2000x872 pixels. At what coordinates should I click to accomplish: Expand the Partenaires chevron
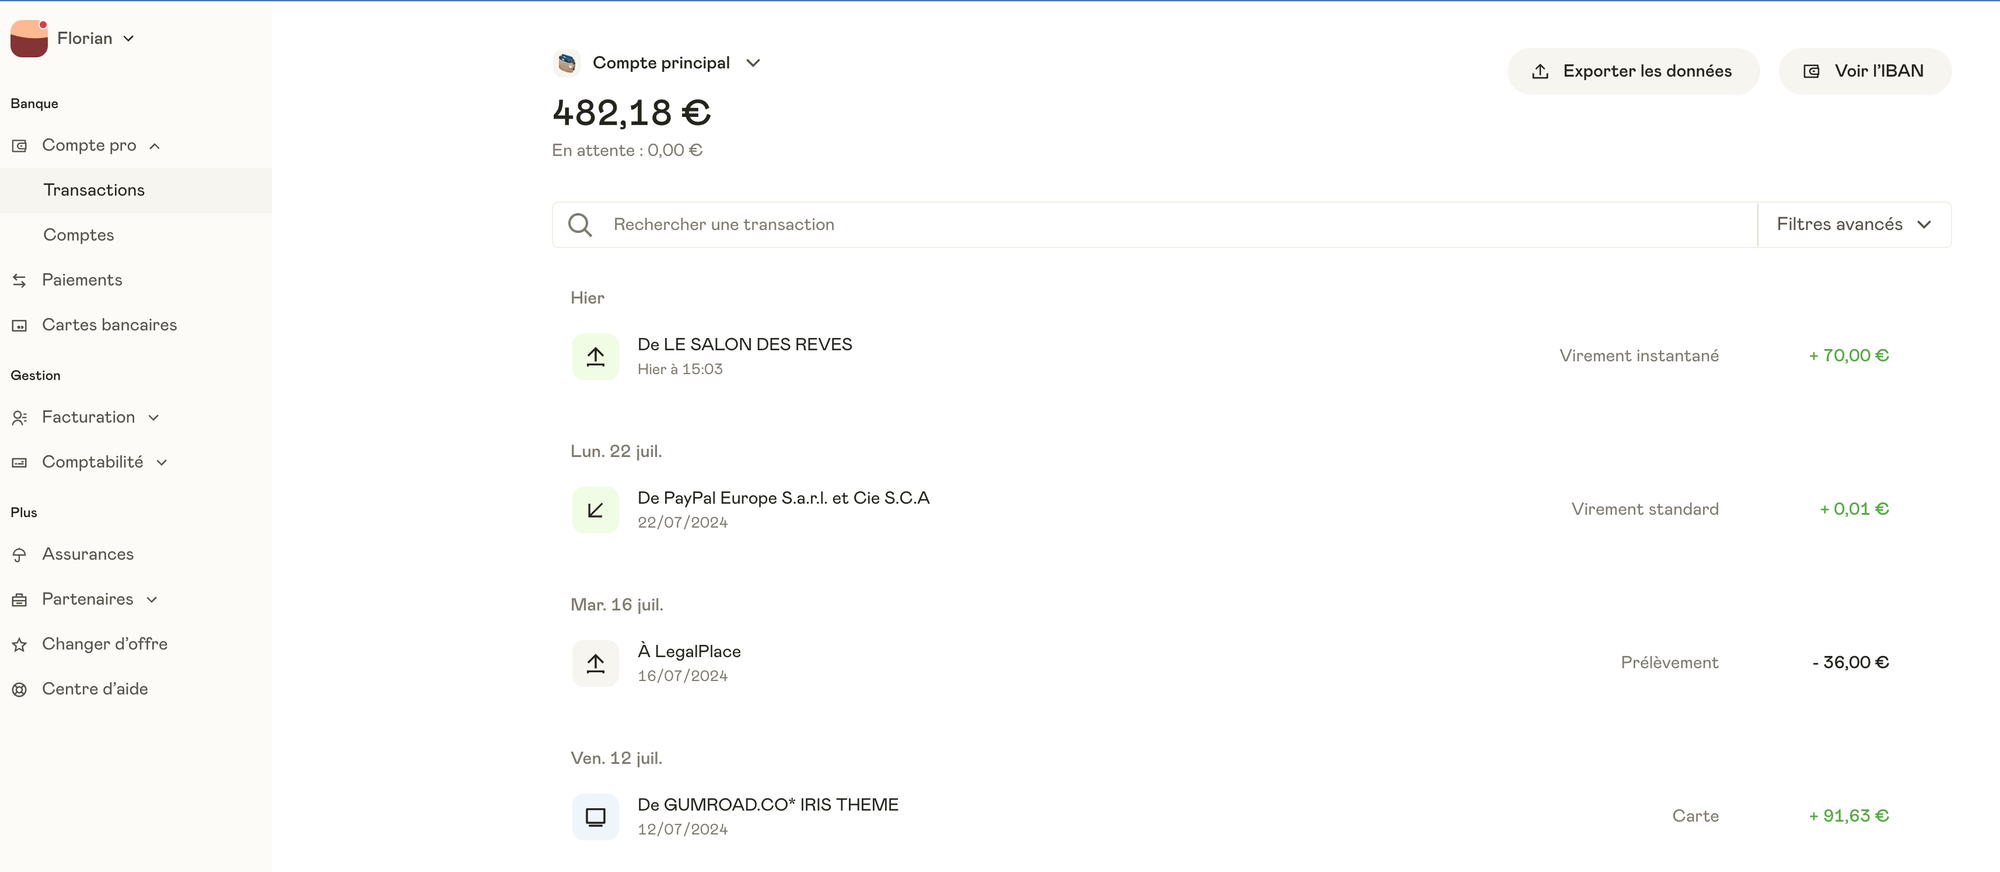(x=152, y=600)
